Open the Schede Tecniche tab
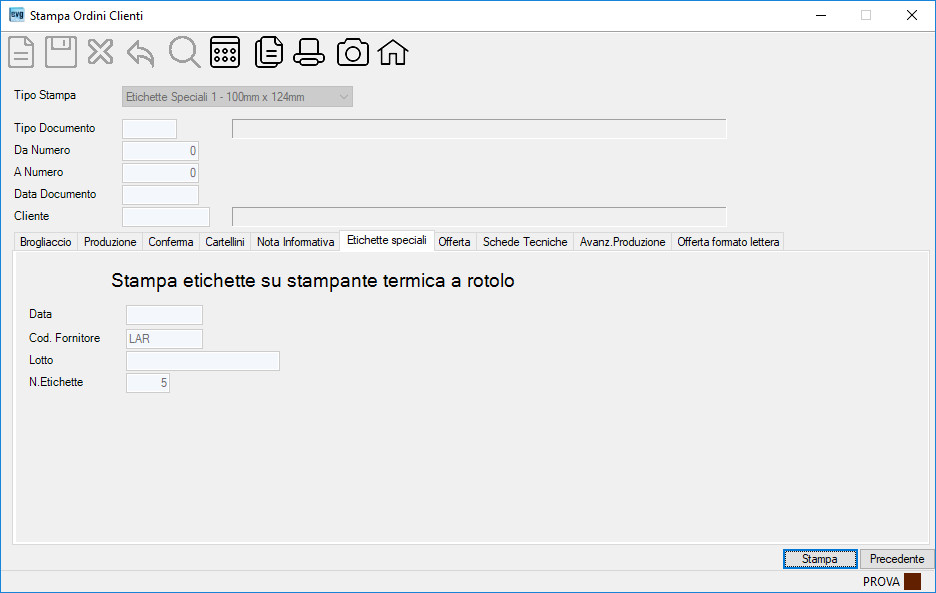This screenshot has width=936, height=593. point(525,242)
